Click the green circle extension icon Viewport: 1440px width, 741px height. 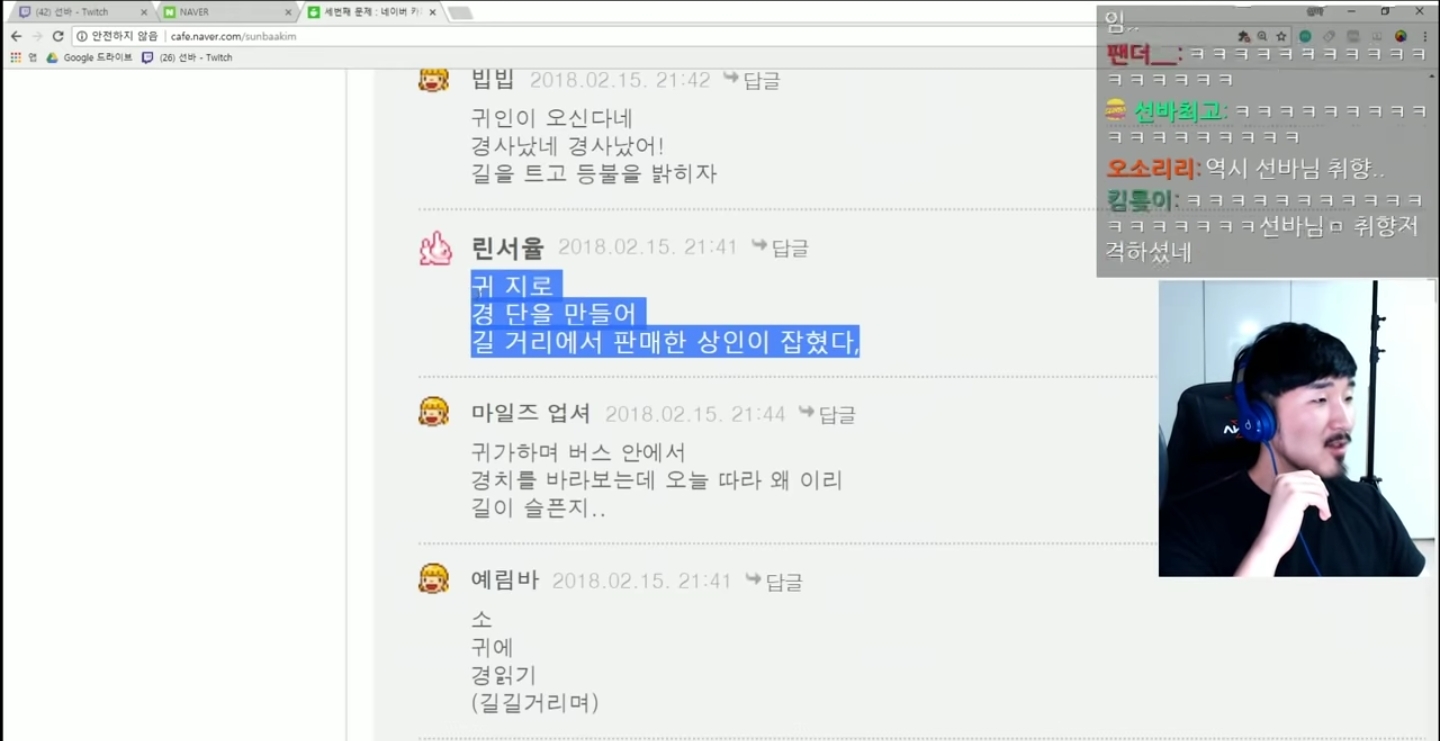click(1305, 36)
